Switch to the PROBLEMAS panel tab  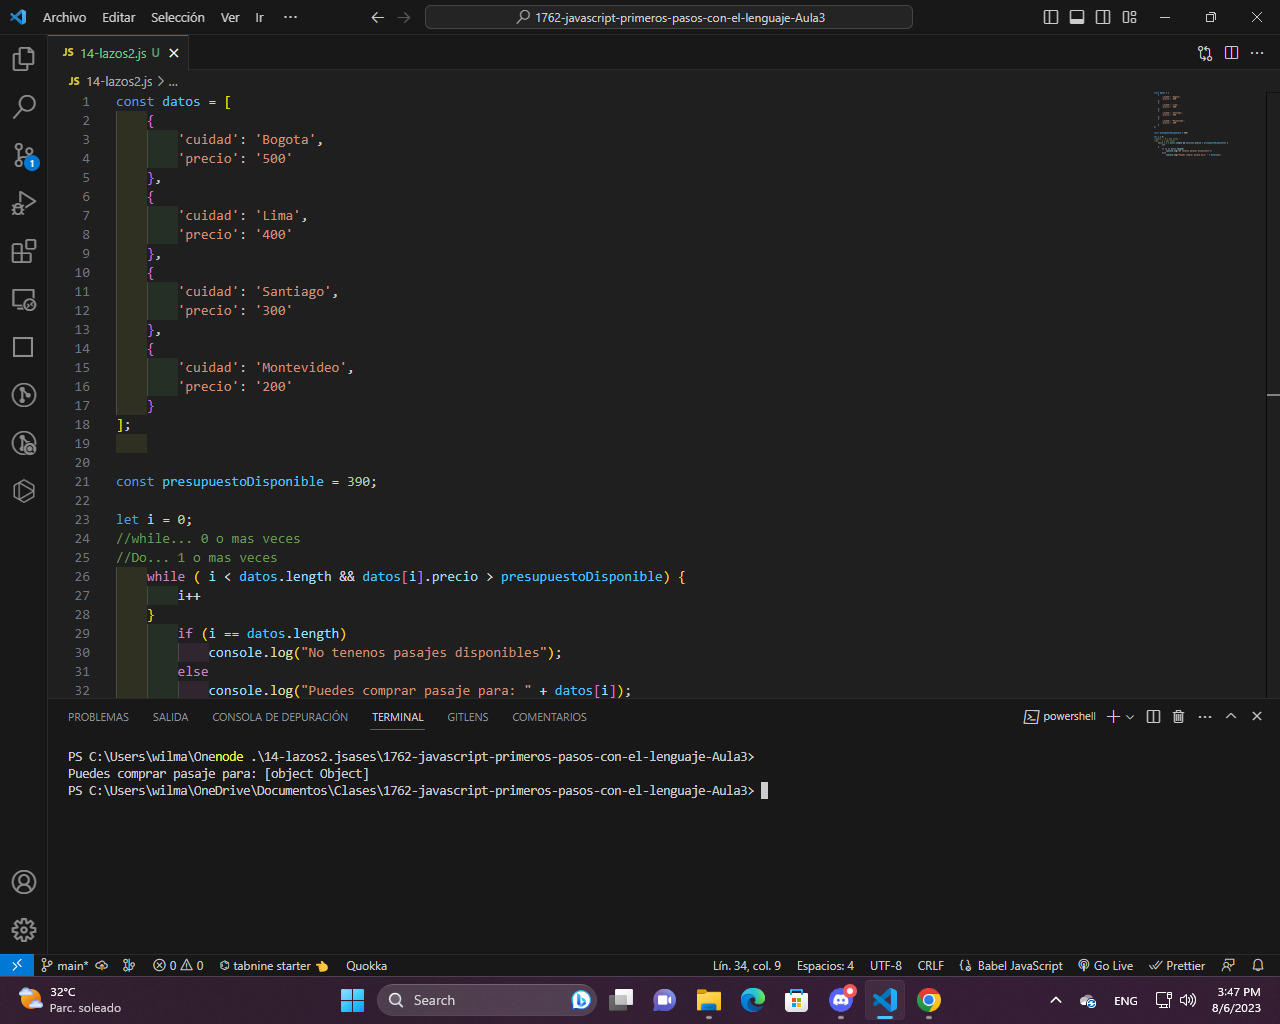pos(98,717)
